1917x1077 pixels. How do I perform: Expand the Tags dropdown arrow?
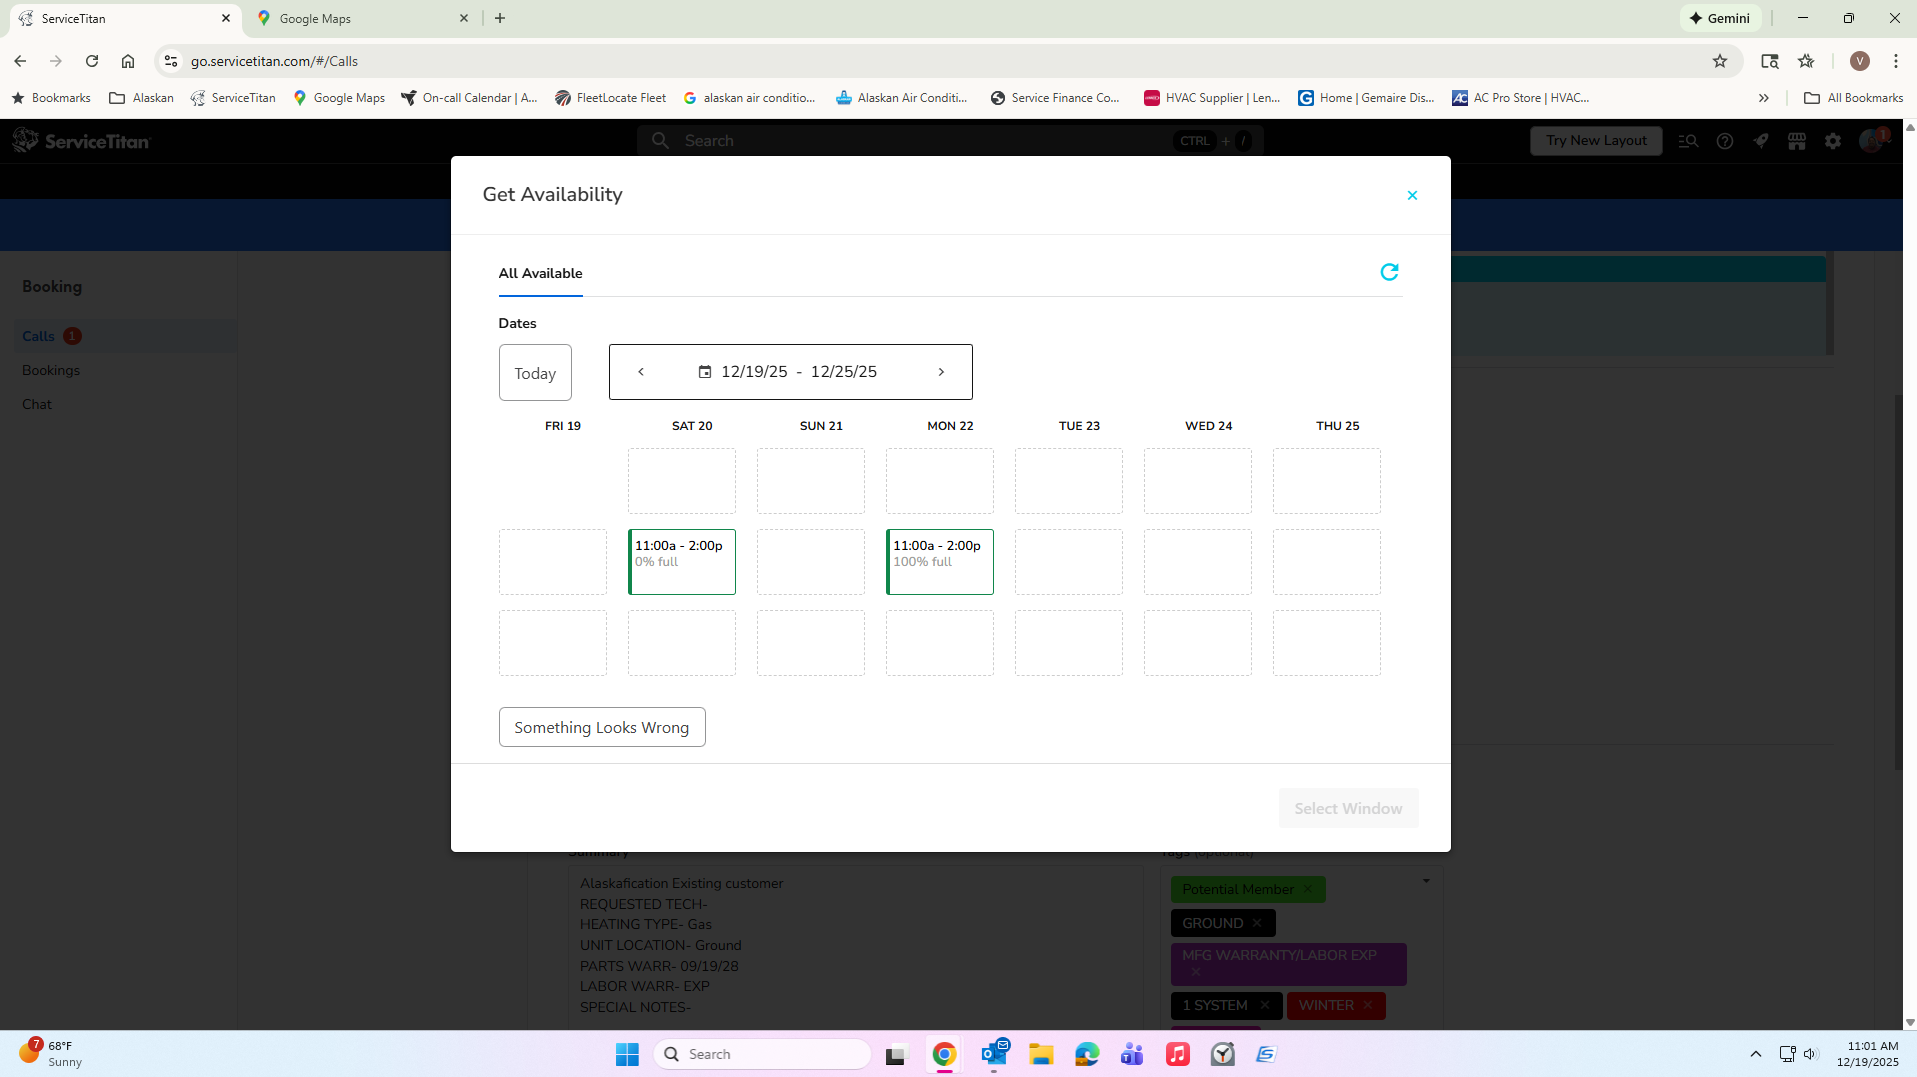[1426, 881]
